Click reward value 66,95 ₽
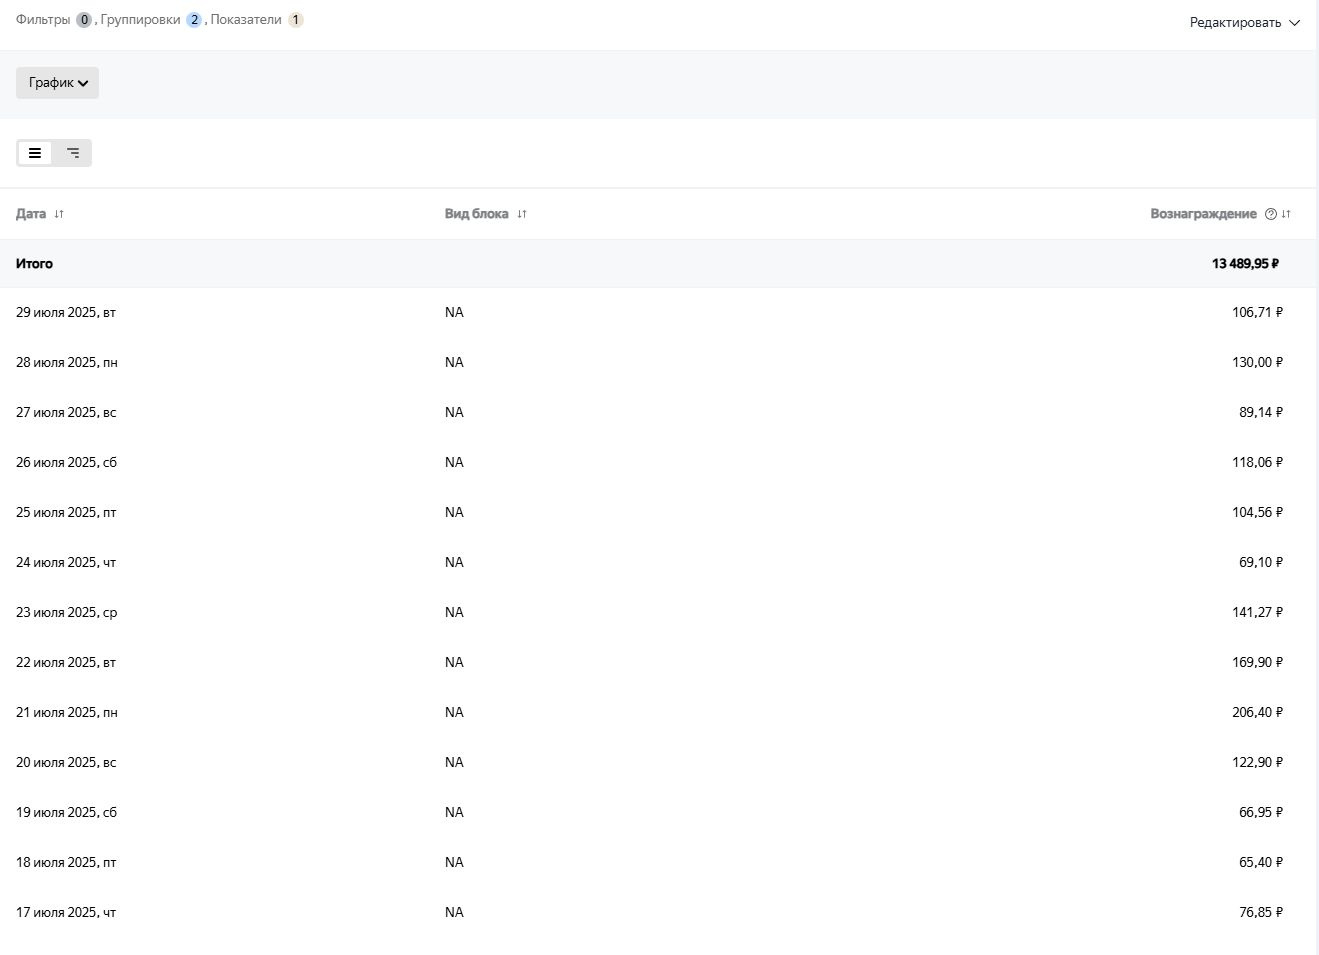The width and height of the screenshot is (1319, 955). (x=1261, y=812)
